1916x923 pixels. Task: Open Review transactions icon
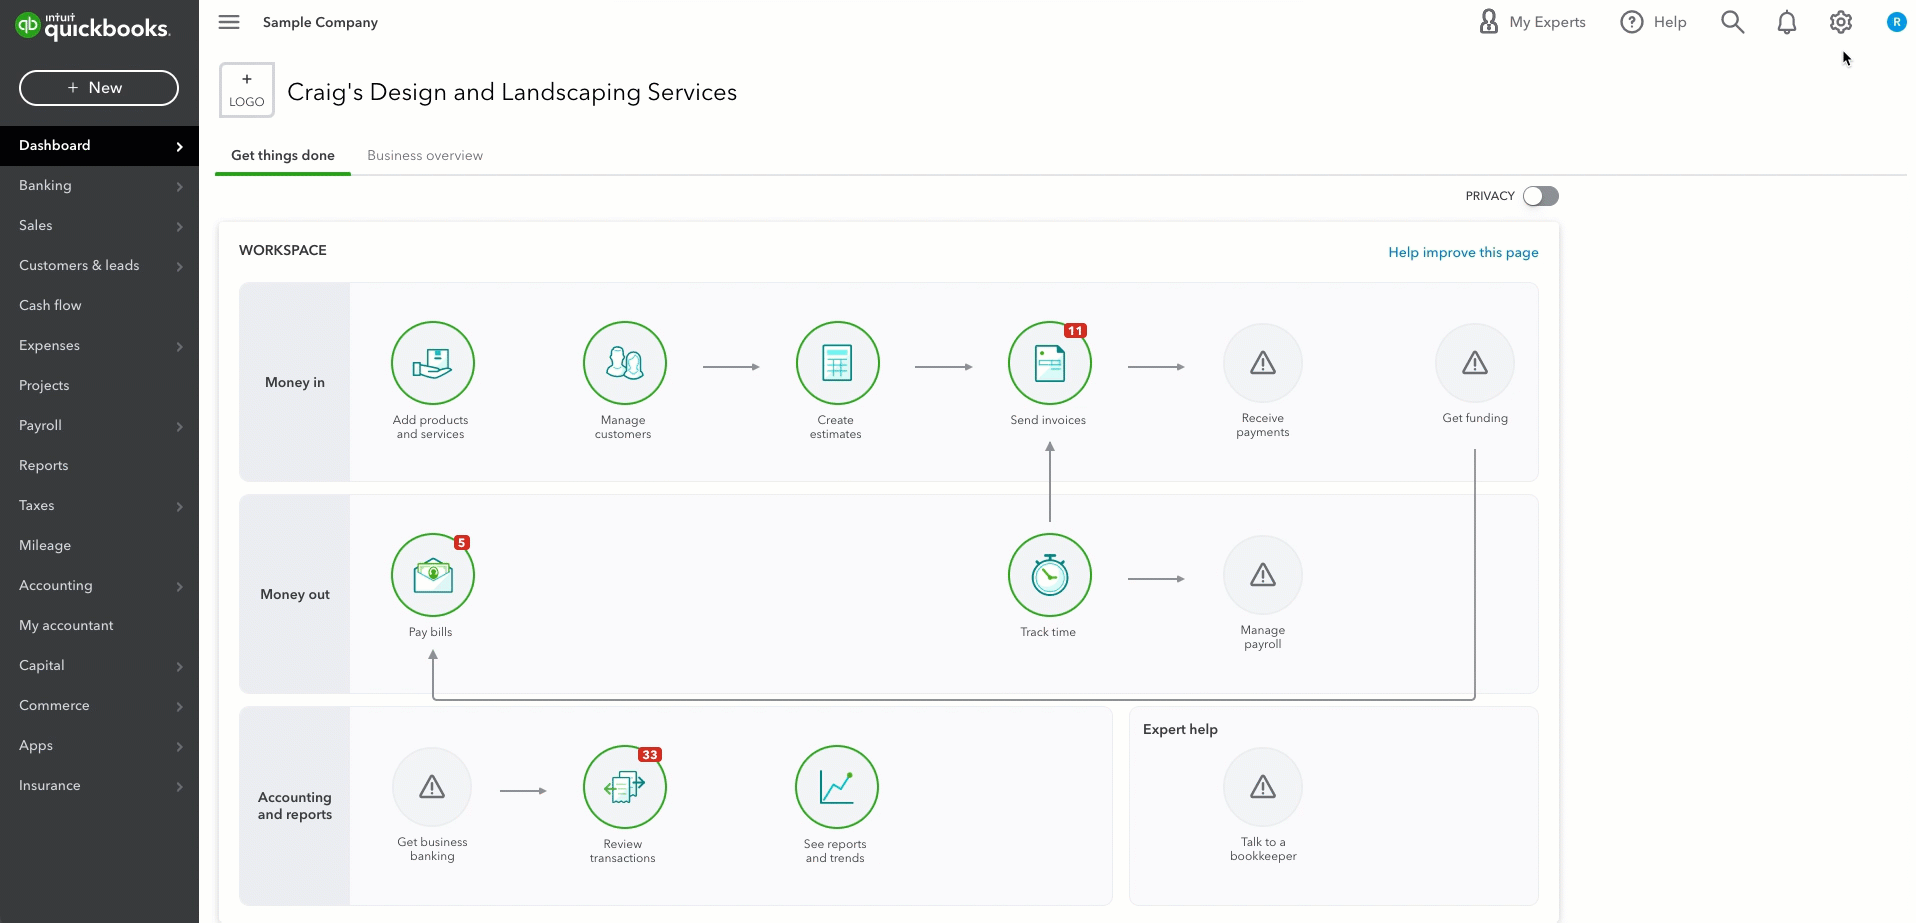tap(624, 787)
